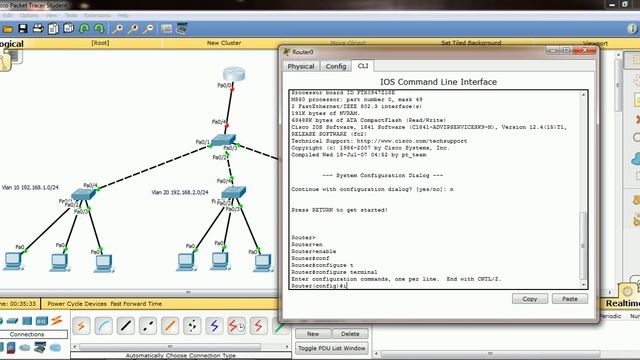Viewport: 640px width, 360px height.
Task: Click the Paste toolbar icon
Action: pyautogui.click(x=69, y=29)
